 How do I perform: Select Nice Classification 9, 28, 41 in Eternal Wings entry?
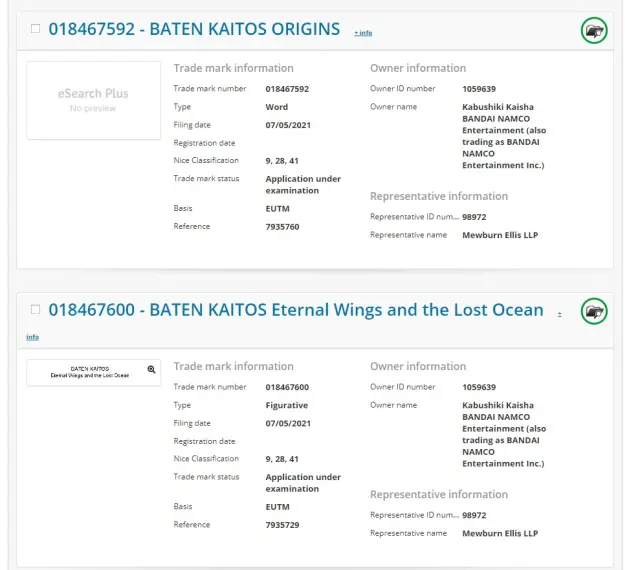click(x=282, y=459)
